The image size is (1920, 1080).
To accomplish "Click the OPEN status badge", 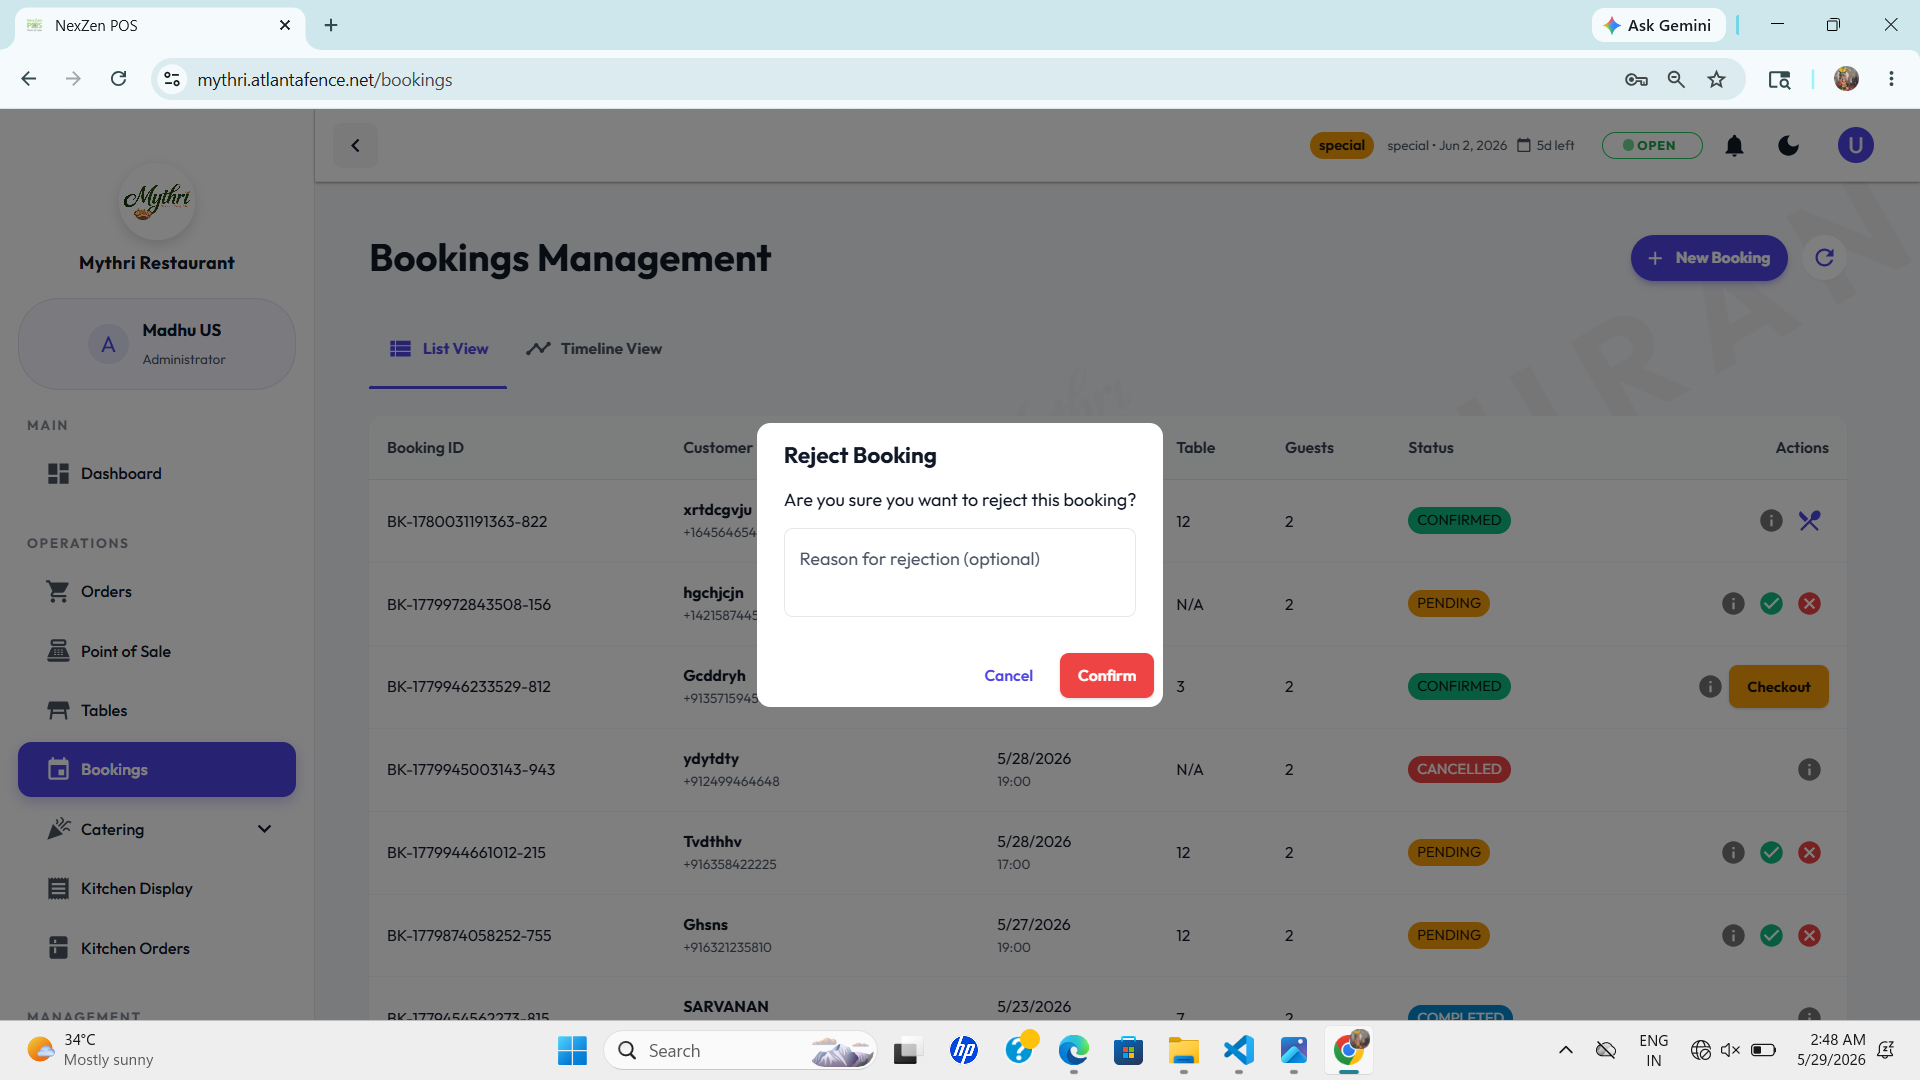I will click(1651, 146).
